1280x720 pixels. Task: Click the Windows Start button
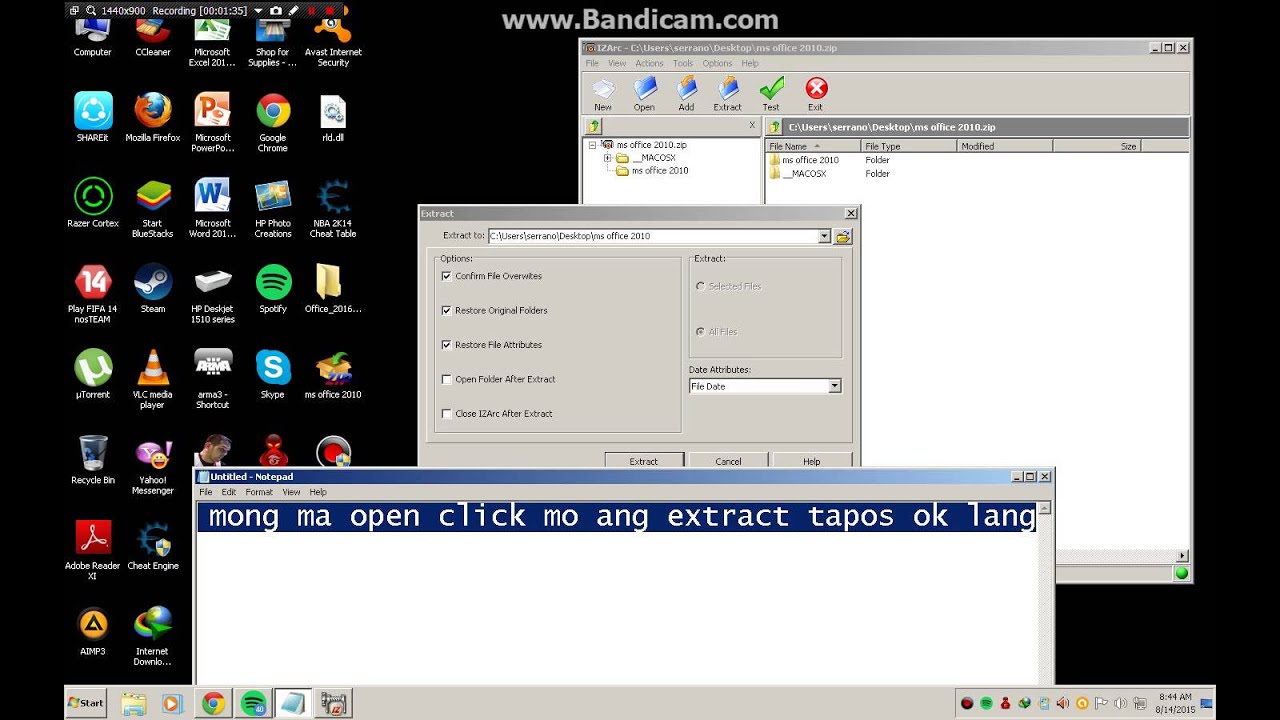[x=86, y=703]
